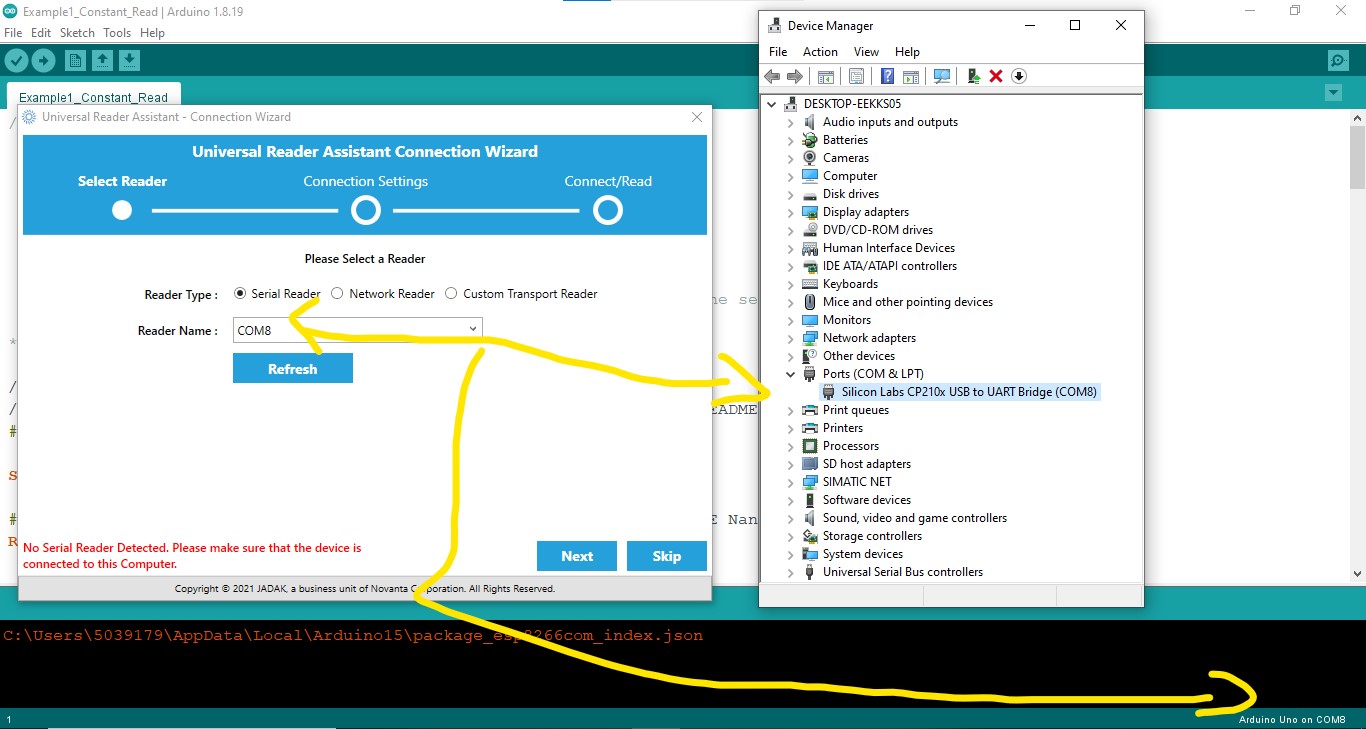Expand the Display adapters node
The image size is (1366, 729).
tap(791, 212)
